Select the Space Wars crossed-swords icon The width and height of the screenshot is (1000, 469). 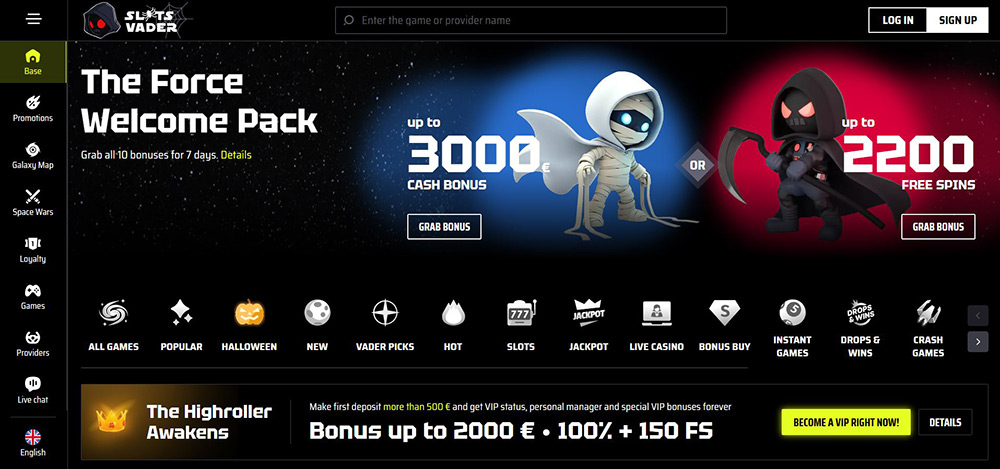pos(33,196)
